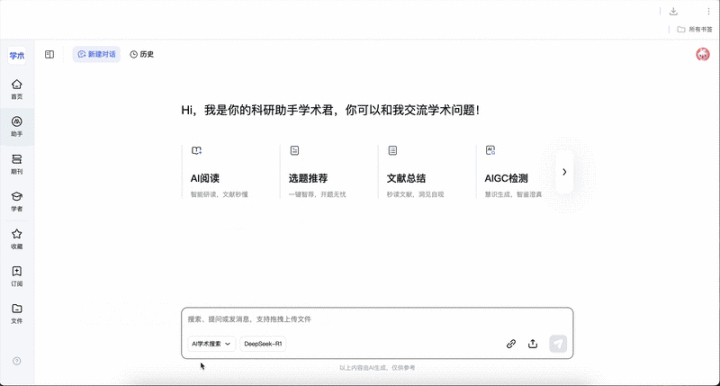Screen dimensions: 720x386
Task: Click the send message button
Action: [558, 344]
